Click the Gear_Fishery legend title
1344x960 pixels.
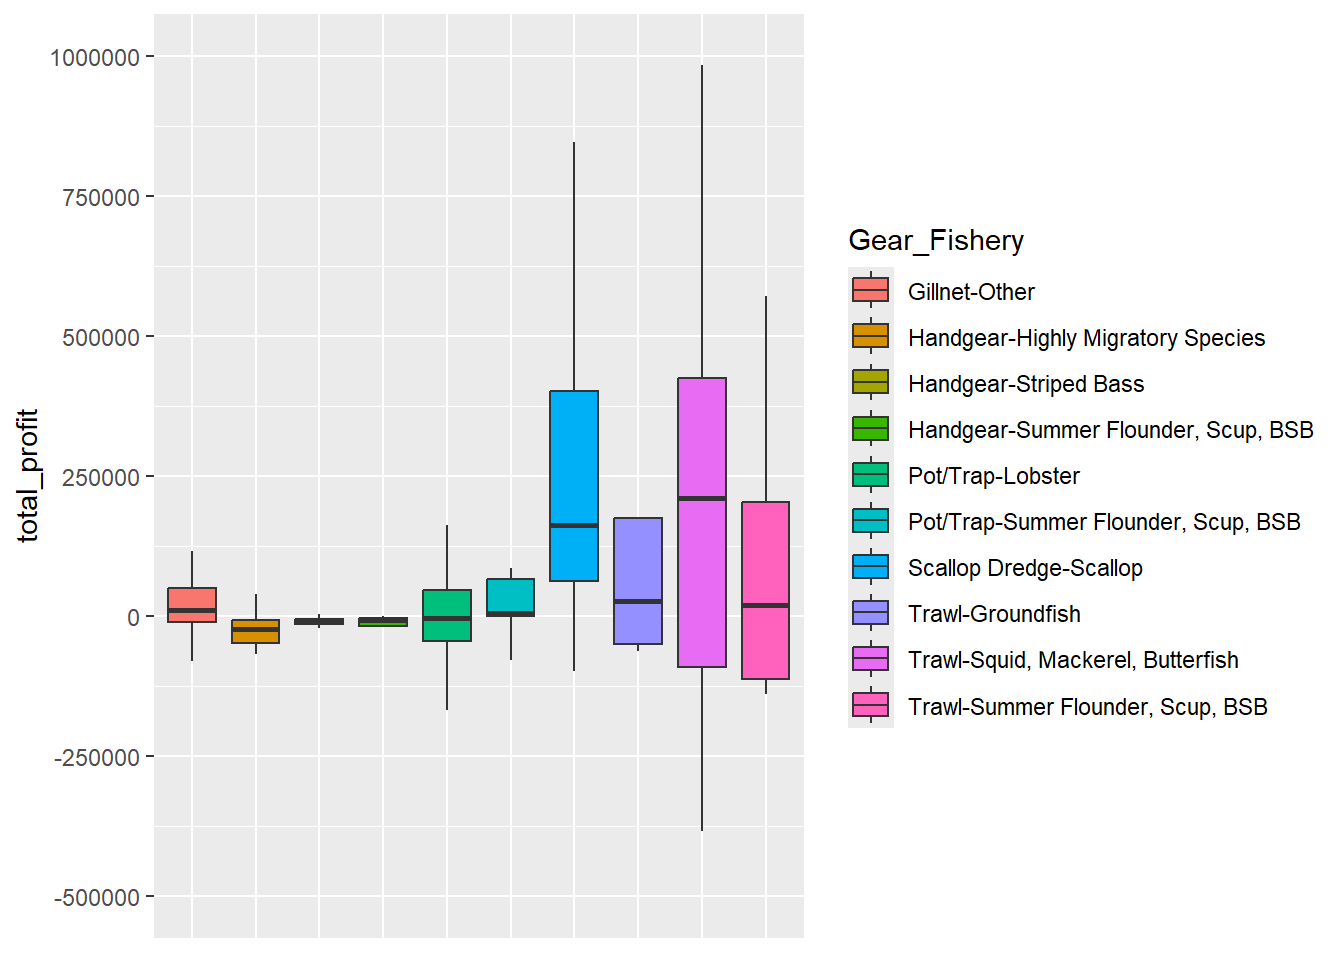point(936,241)
